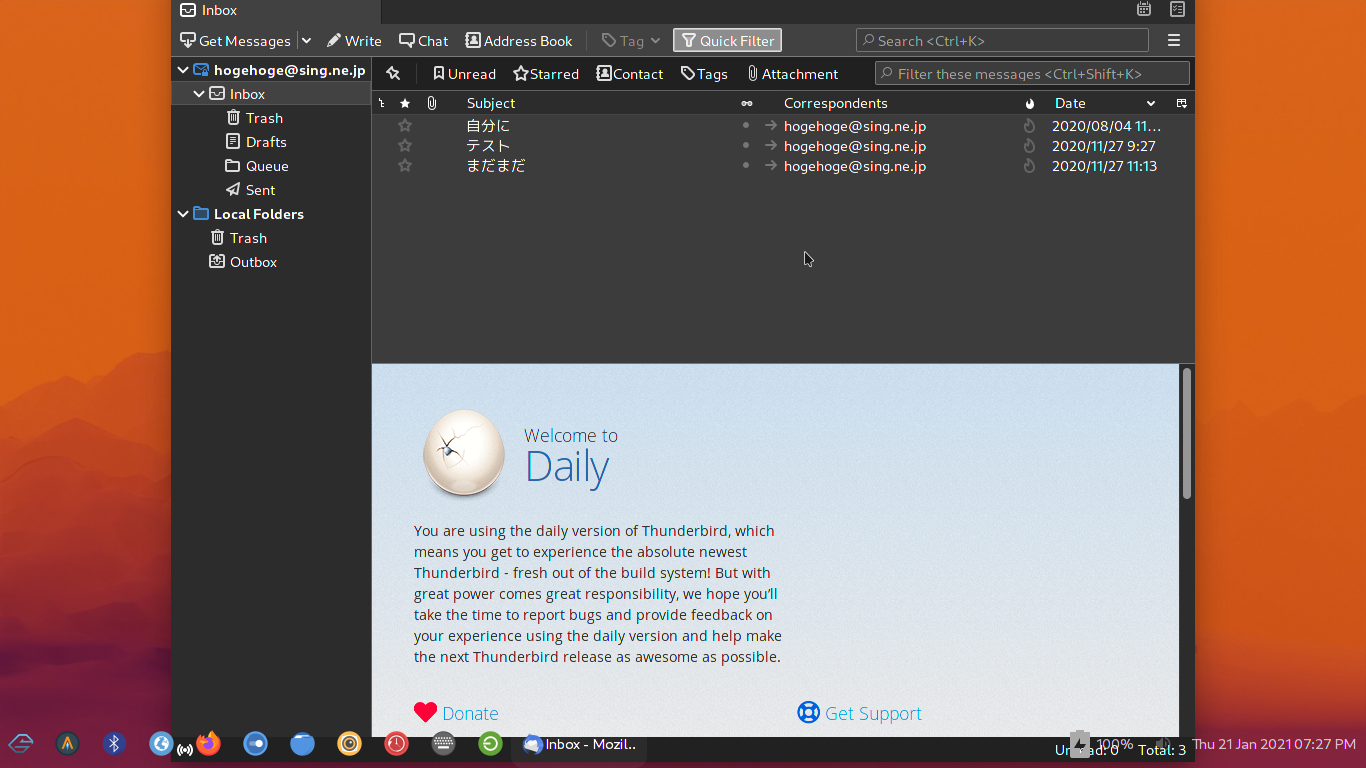Focus the global Search field
Screen dimensions: 1366x768
click(1002, 41)
